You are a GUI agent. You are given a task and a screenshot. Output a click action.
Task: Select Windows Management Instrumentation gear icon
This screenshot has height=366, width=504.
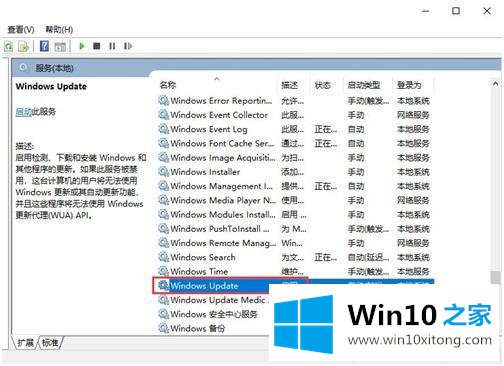coord(163,186)
